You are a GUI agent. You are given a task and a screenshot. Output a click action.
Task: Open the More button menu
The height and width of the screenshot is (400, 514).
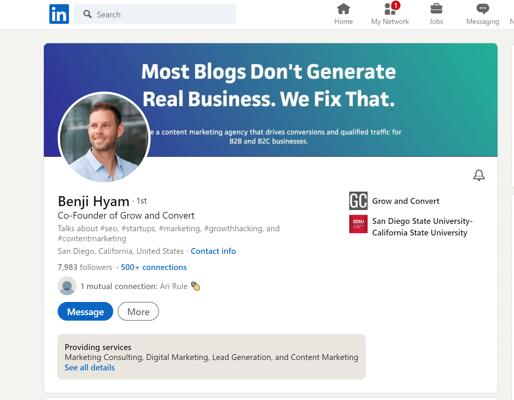pyautogui.click(x=138, y=312)
